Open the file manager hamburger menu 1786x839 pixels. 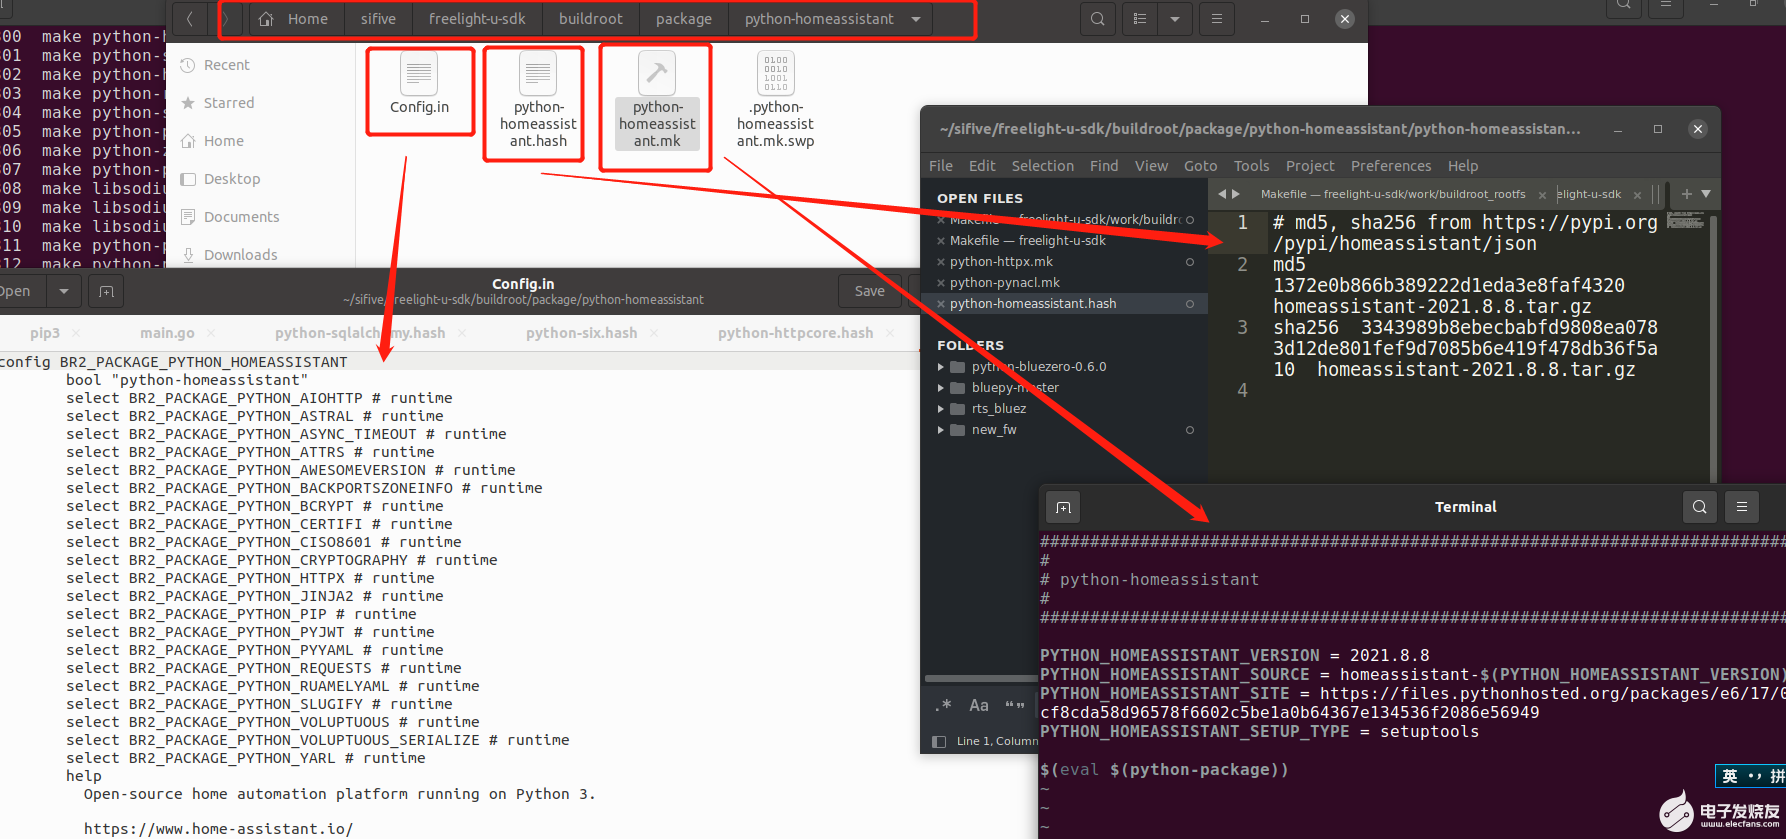click(x=1216, y=19)
